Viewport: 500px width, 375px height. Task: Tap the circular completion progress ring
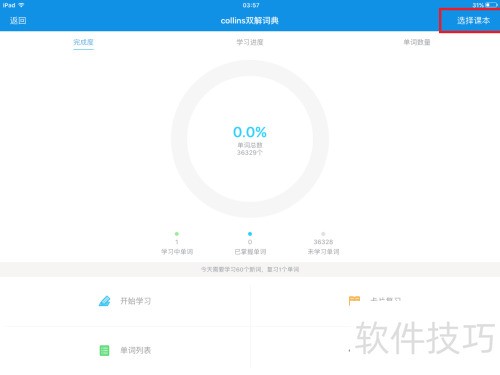[x=250, y=139]
